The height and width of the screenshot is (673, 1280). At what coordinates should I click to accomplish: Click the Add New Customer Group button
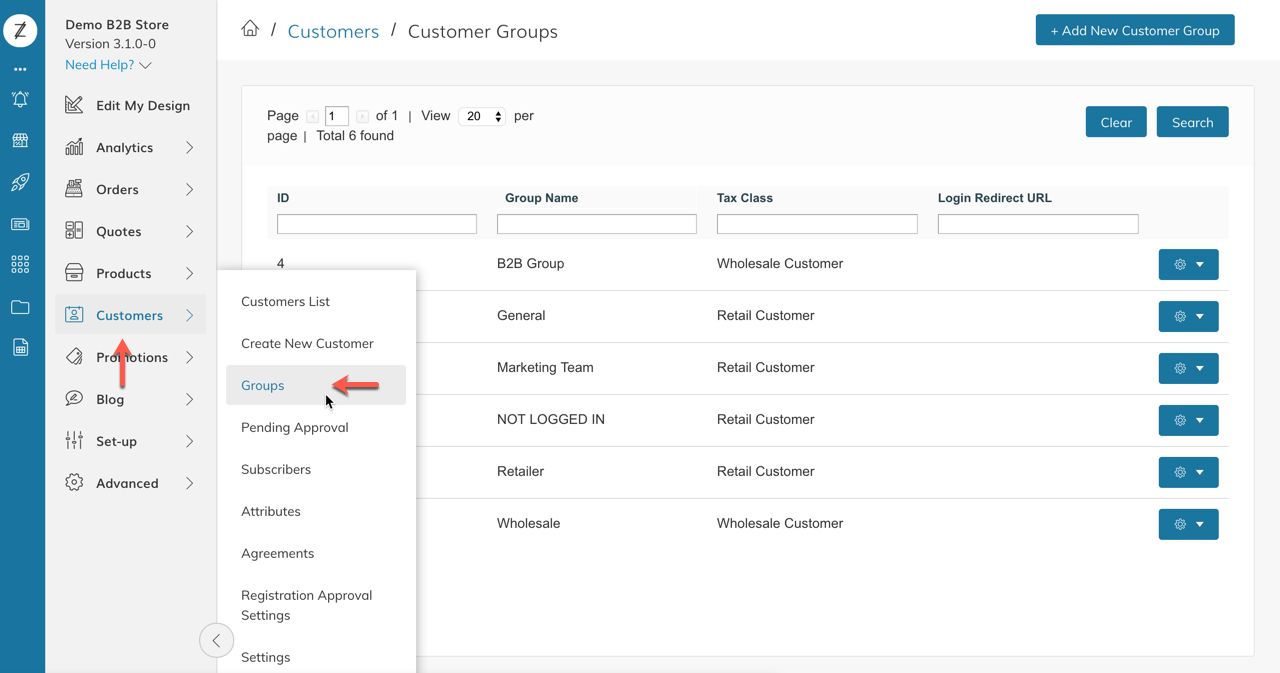pyautogui.click(x=1134, y=30)
